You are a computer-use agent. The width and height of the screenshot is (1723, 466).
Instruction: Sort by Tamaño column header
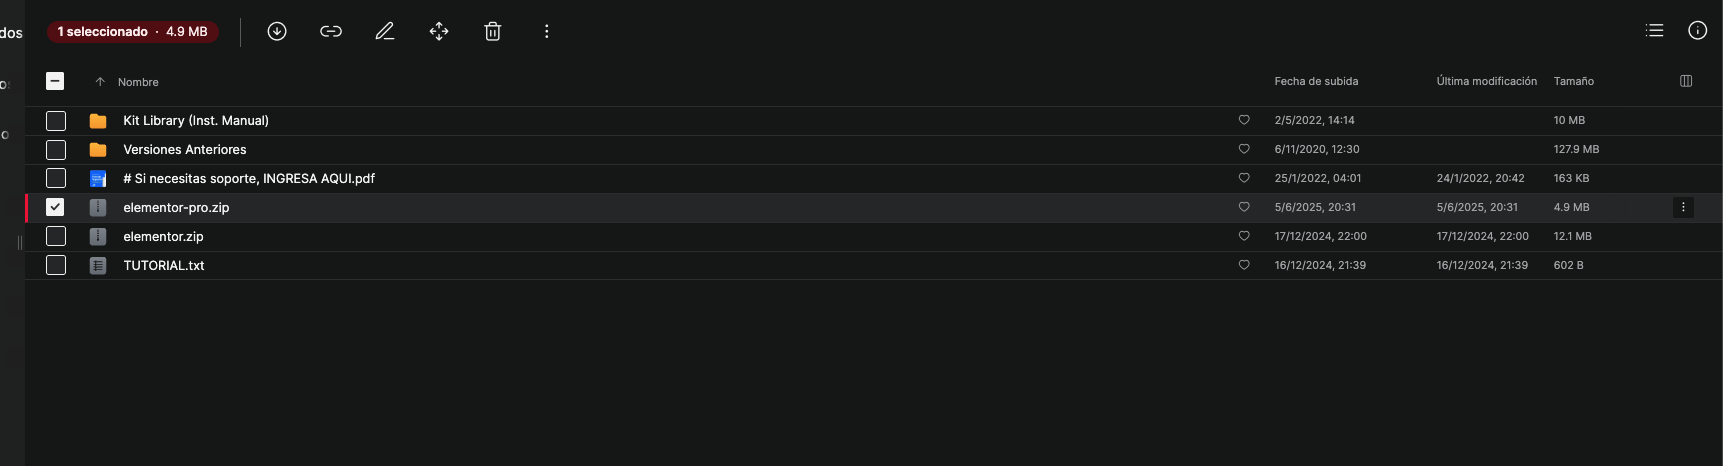coord(1574,81)
